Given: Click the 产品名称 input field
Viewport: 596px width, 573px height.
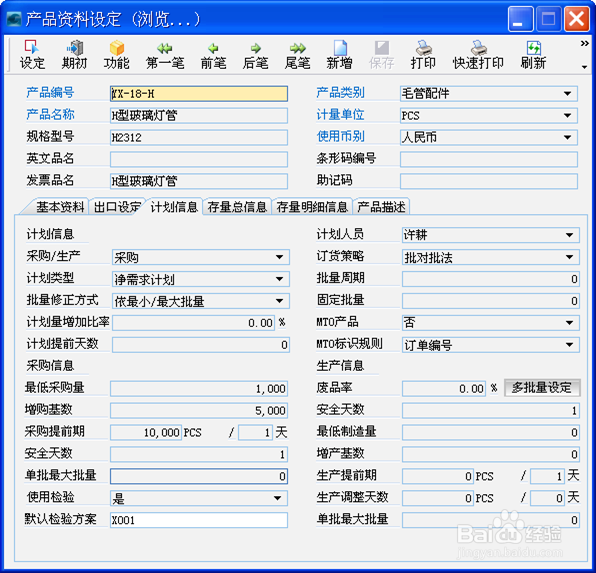Looking at the screenshot, I should pos(199,116).
